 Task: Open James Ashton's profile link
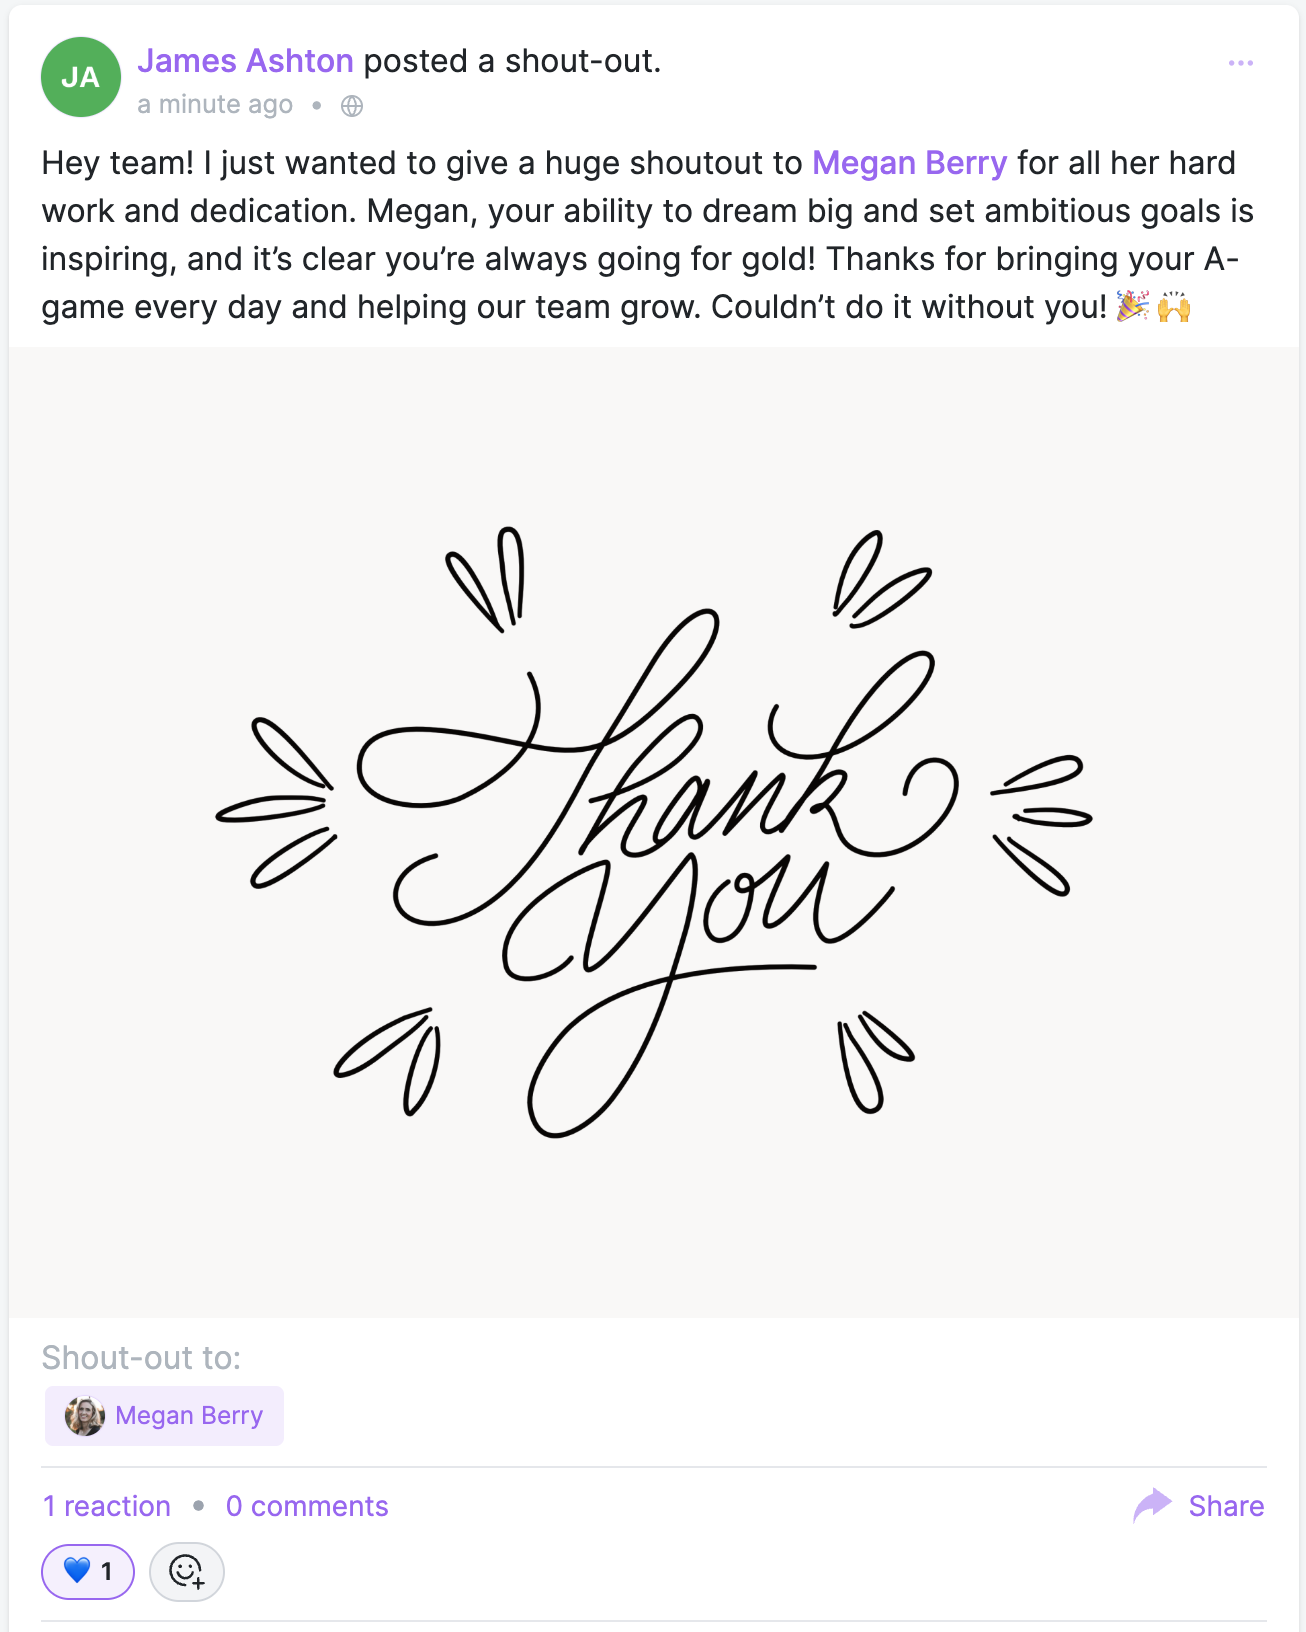click(245, 61)
